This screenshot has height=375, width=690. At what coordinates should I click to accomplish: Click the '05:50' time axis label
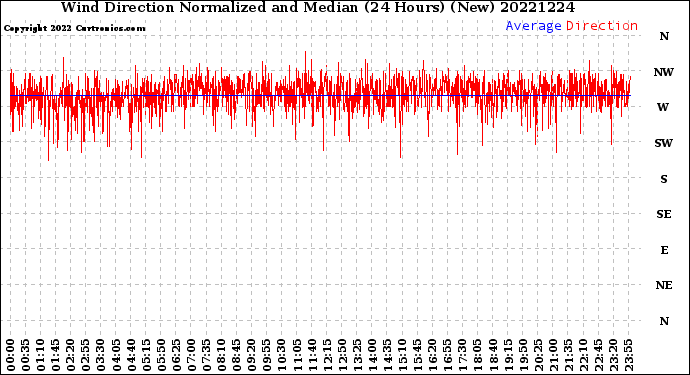tap(161, 356)
